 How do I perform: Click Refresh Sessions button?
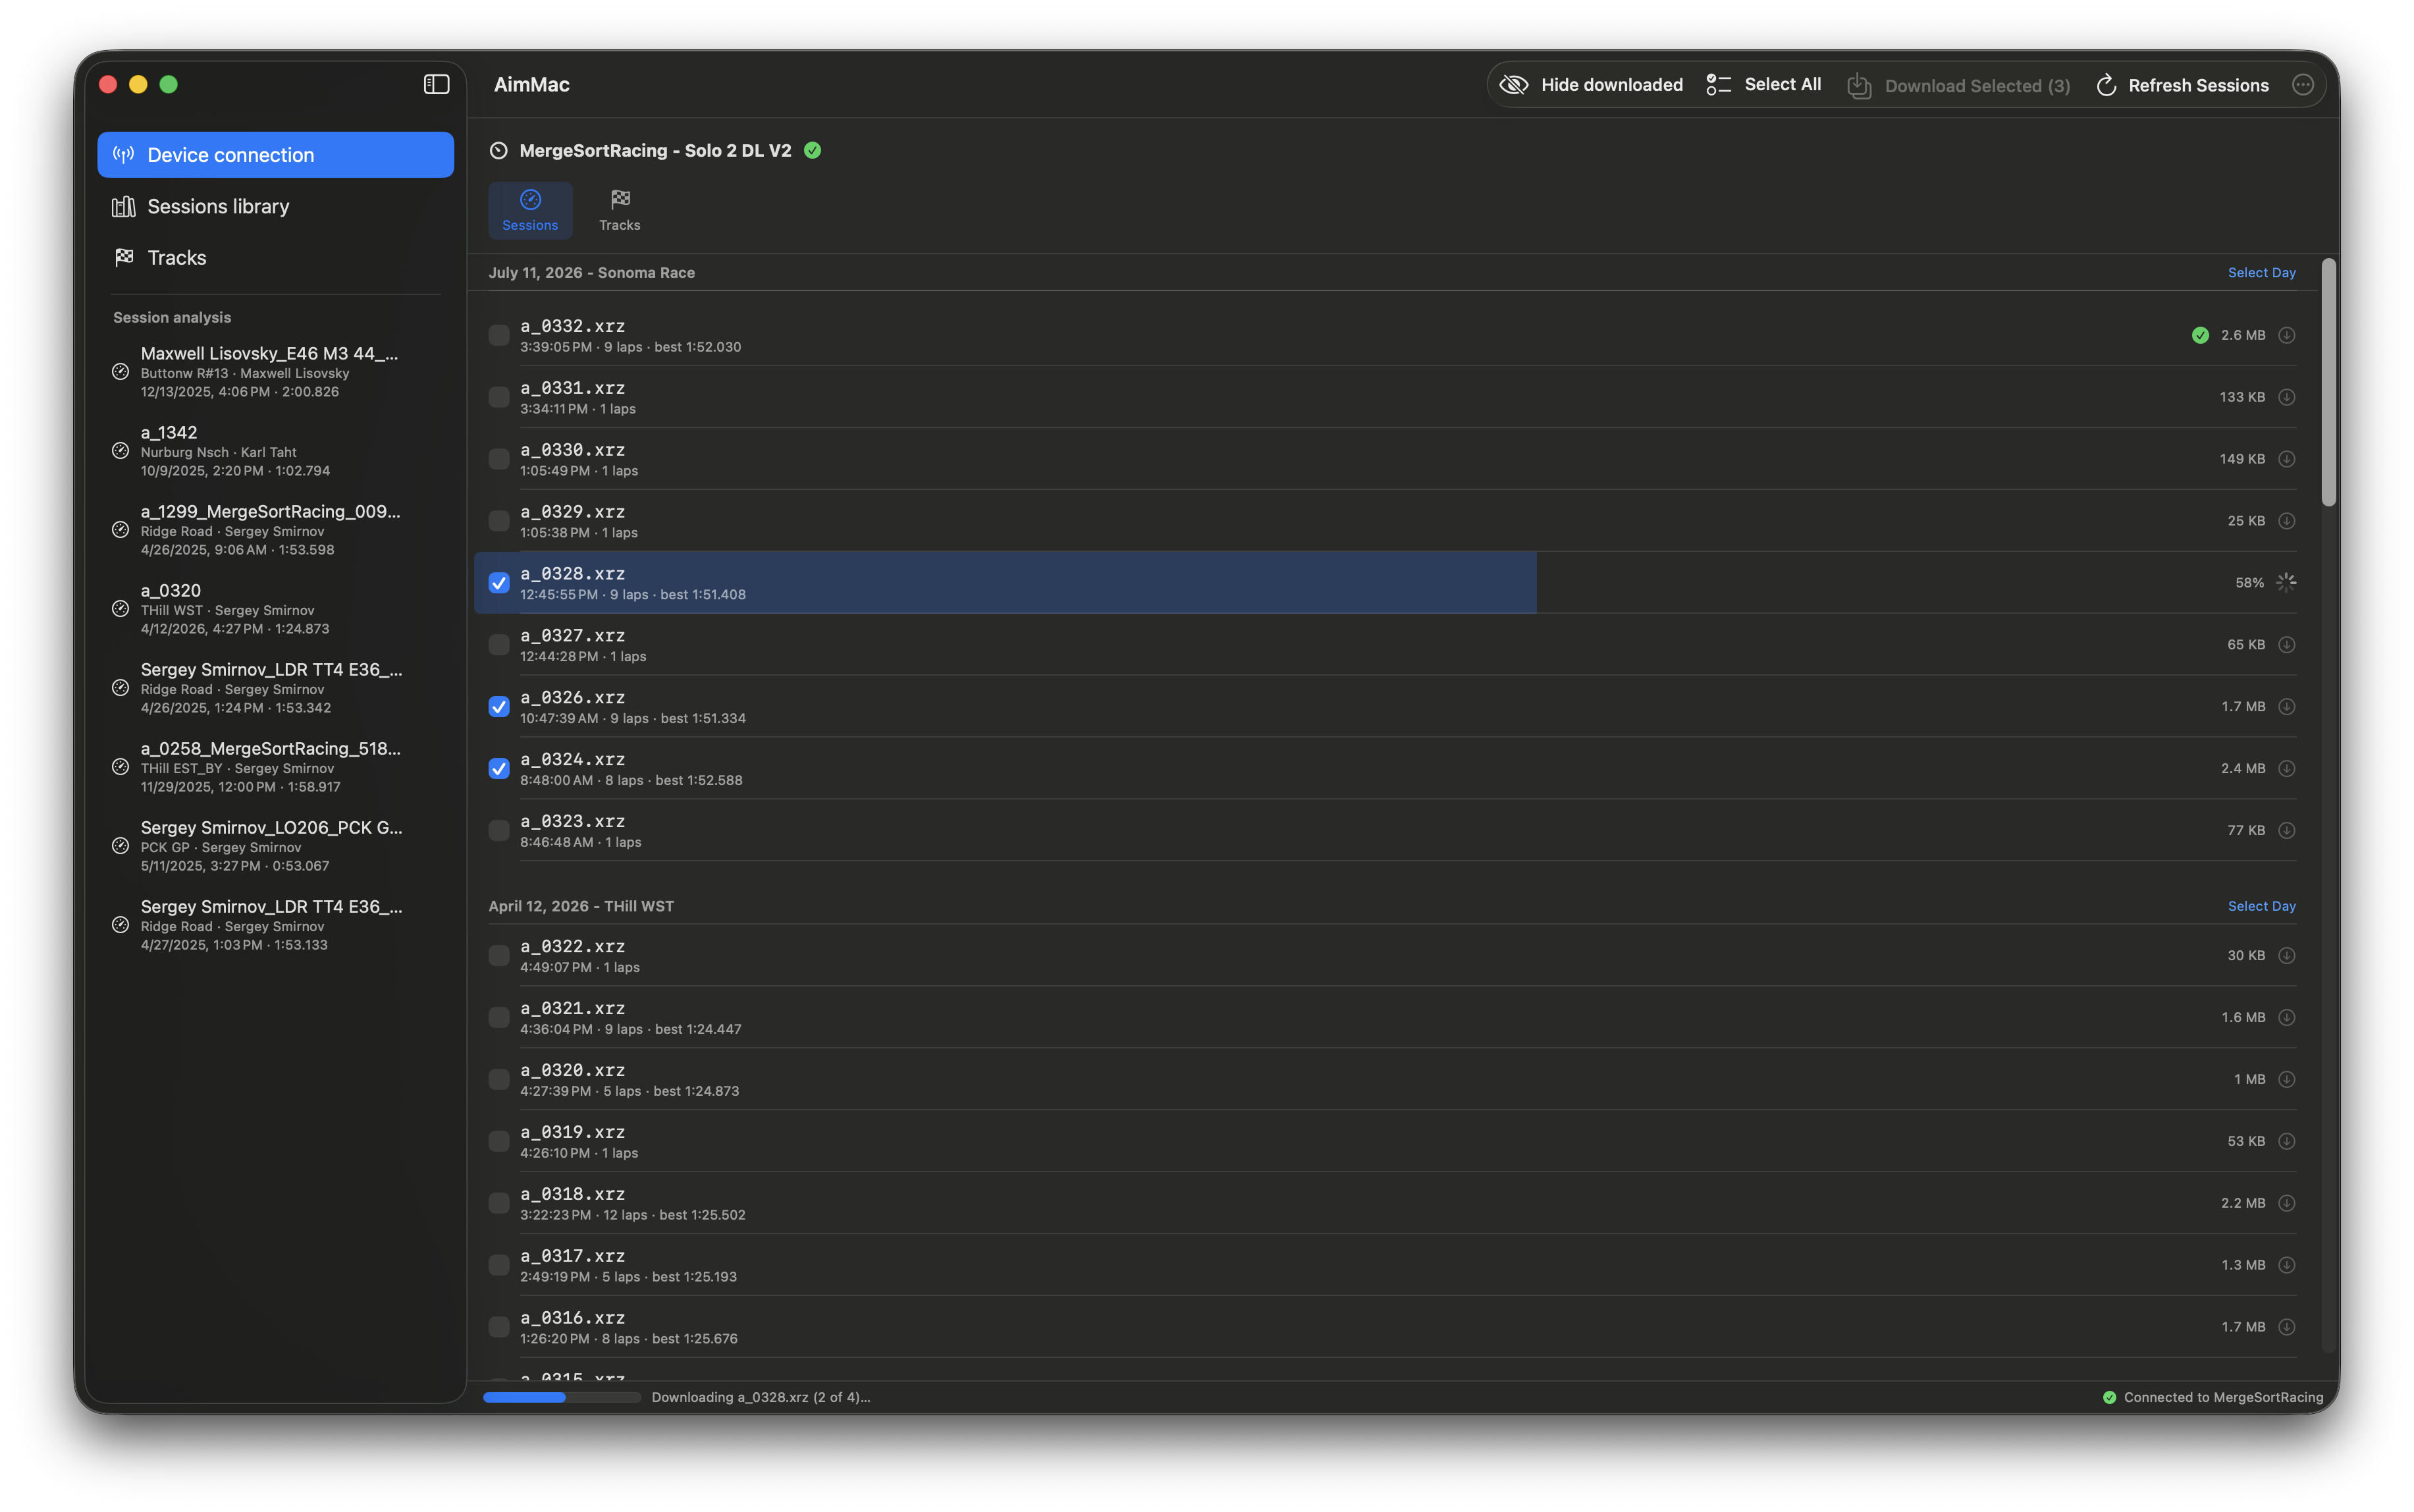tap(2182, 86)
